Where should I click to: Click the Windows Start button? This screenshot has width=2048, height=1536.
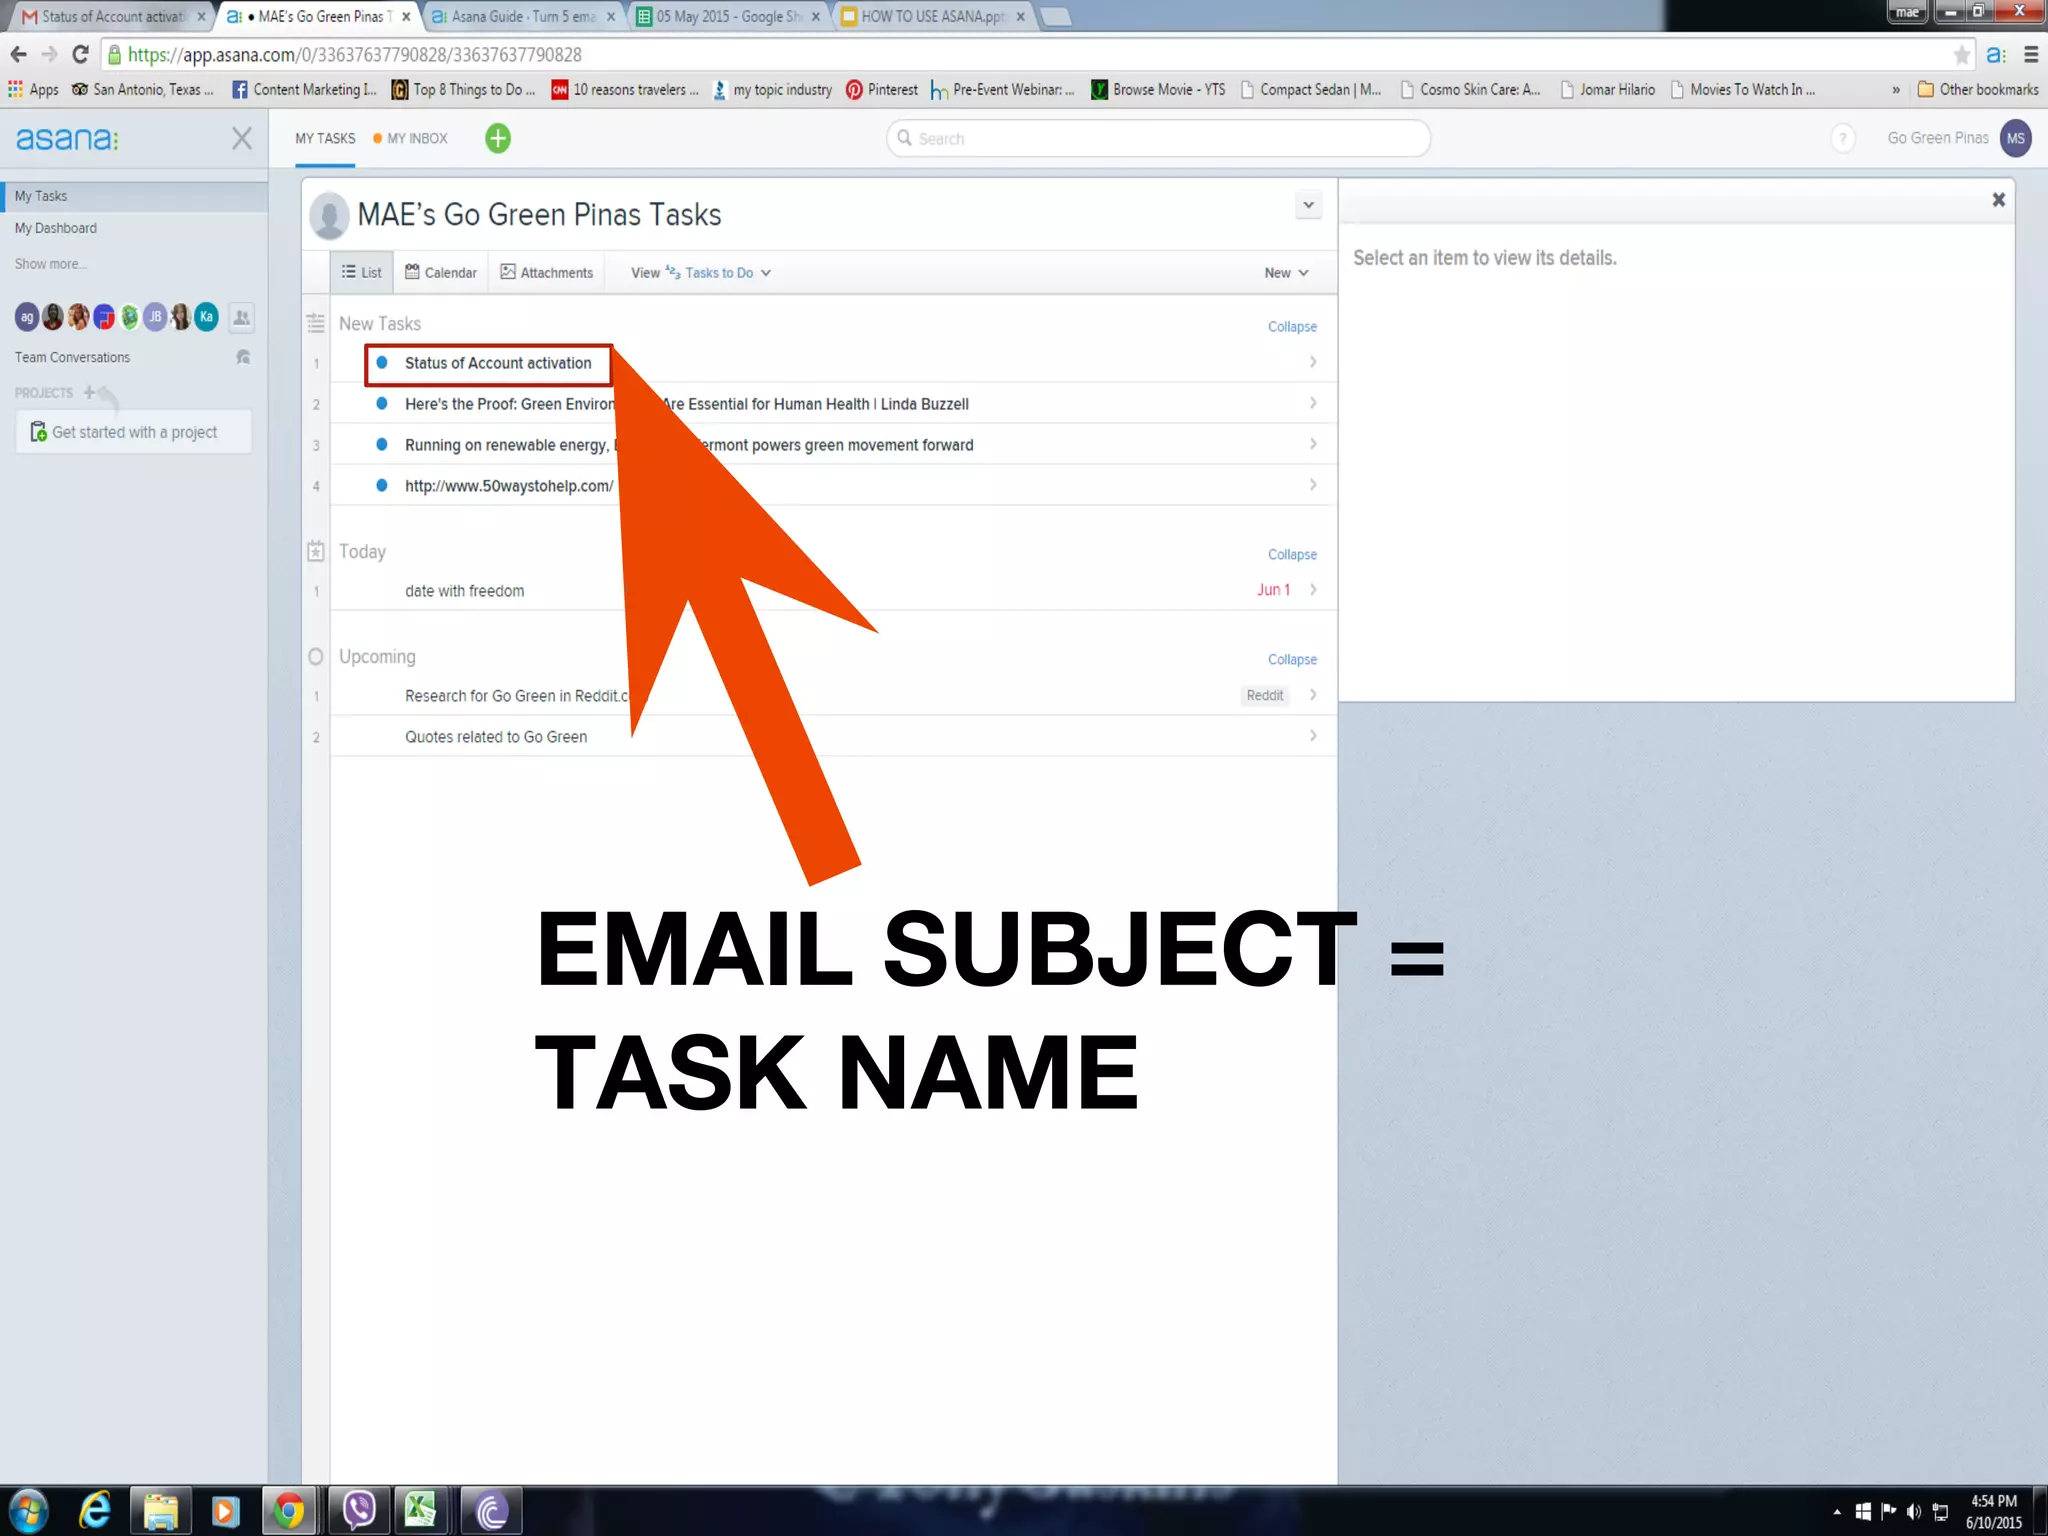coord(28,1511)
